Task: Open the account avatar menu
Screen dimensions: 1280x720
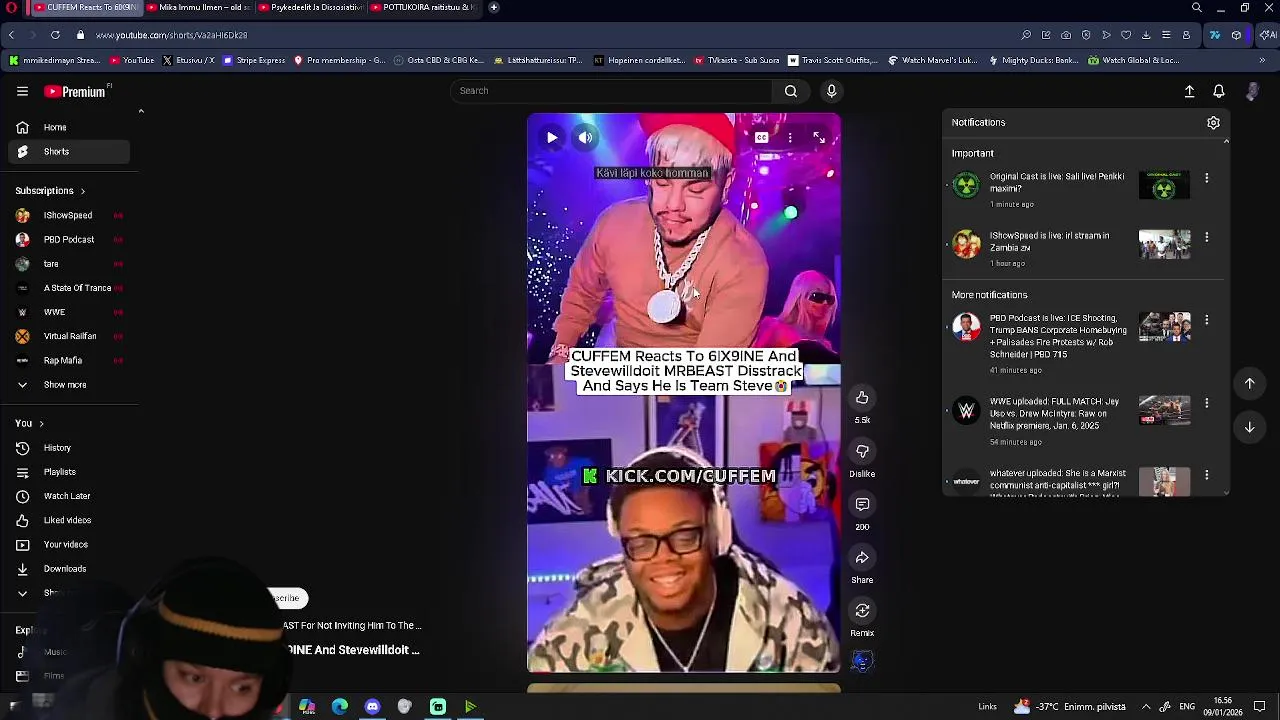Action: coord(1252,91)
